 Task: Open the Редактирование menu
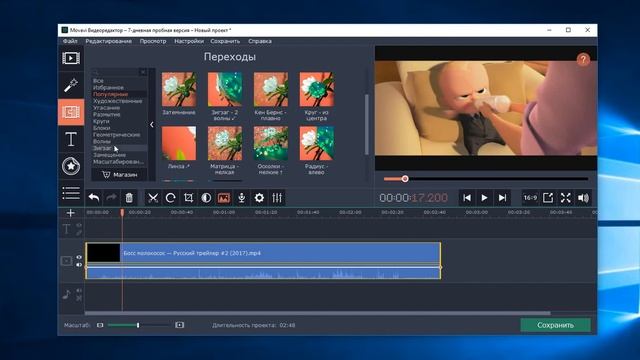pos(109,41)
